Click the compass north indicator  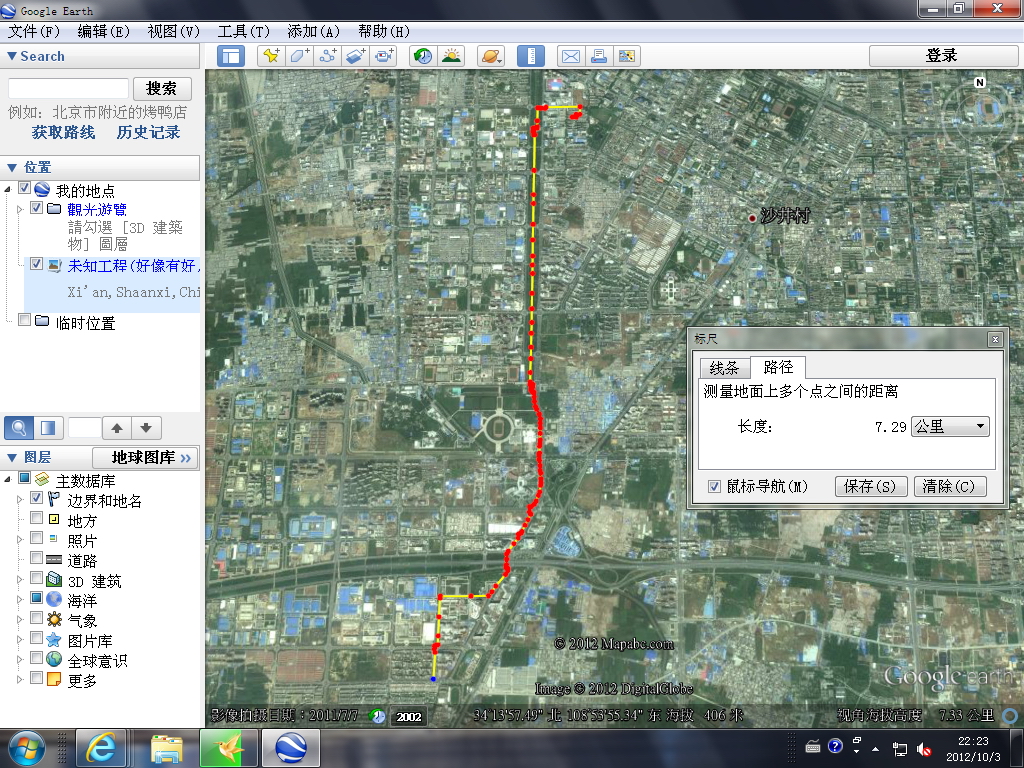(979, 82)
